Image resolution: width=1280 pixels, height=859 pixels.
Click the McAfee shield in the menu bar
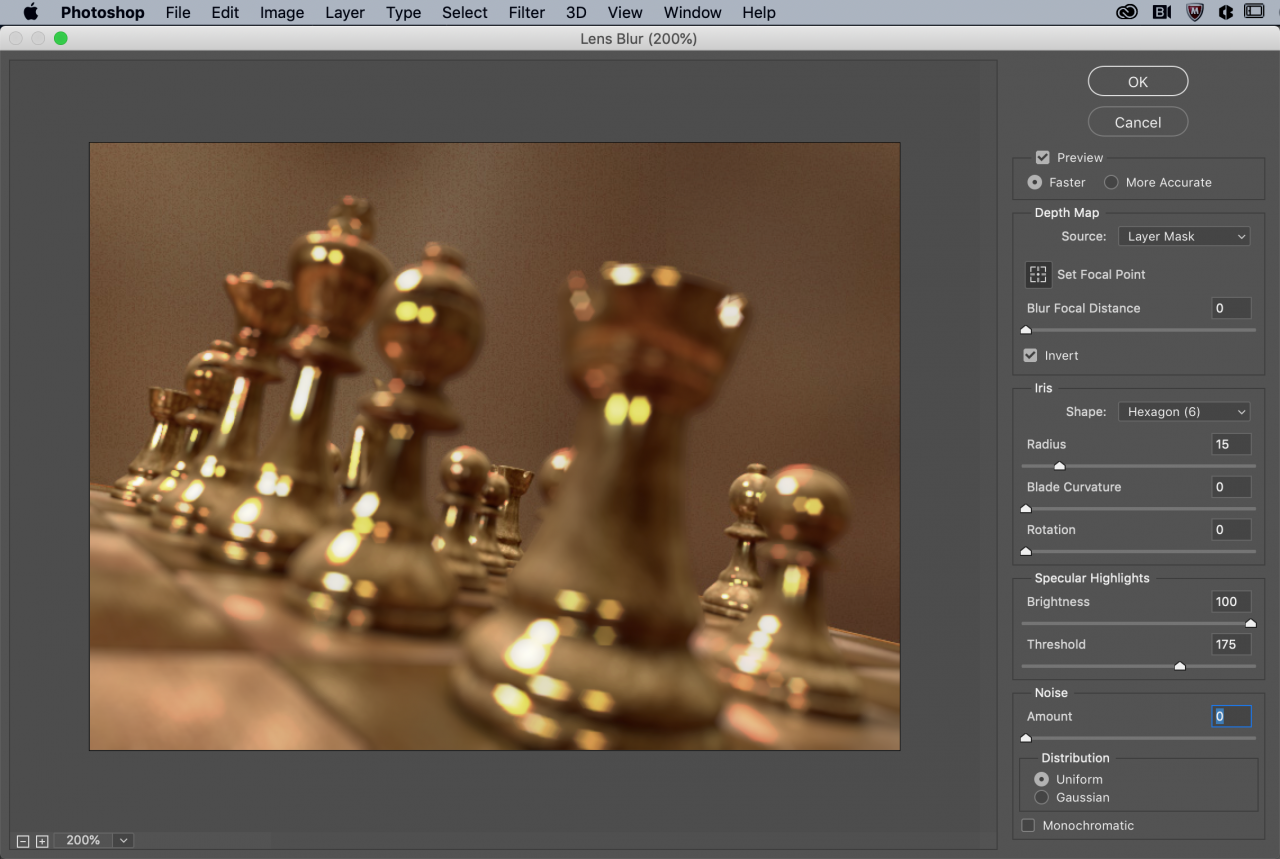click(x=1194, y=12)
